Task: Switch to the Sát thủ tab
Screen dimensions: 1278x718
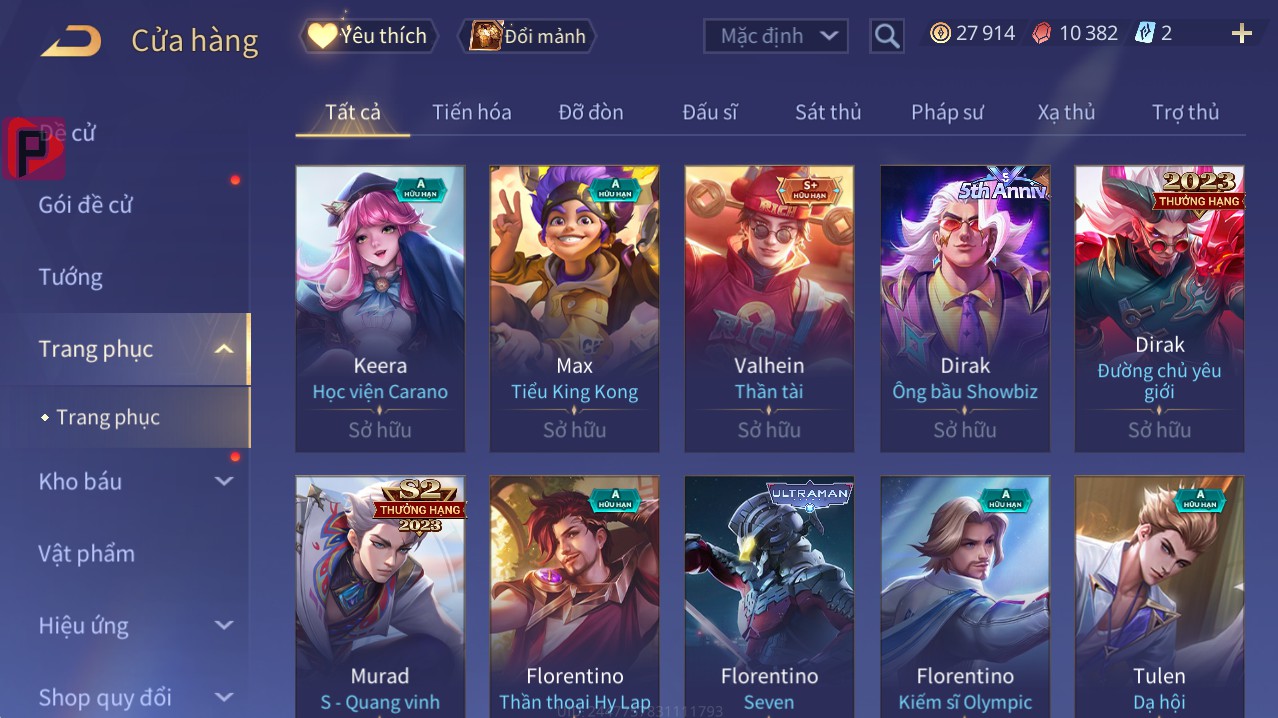Action: (x=828, y=112)
